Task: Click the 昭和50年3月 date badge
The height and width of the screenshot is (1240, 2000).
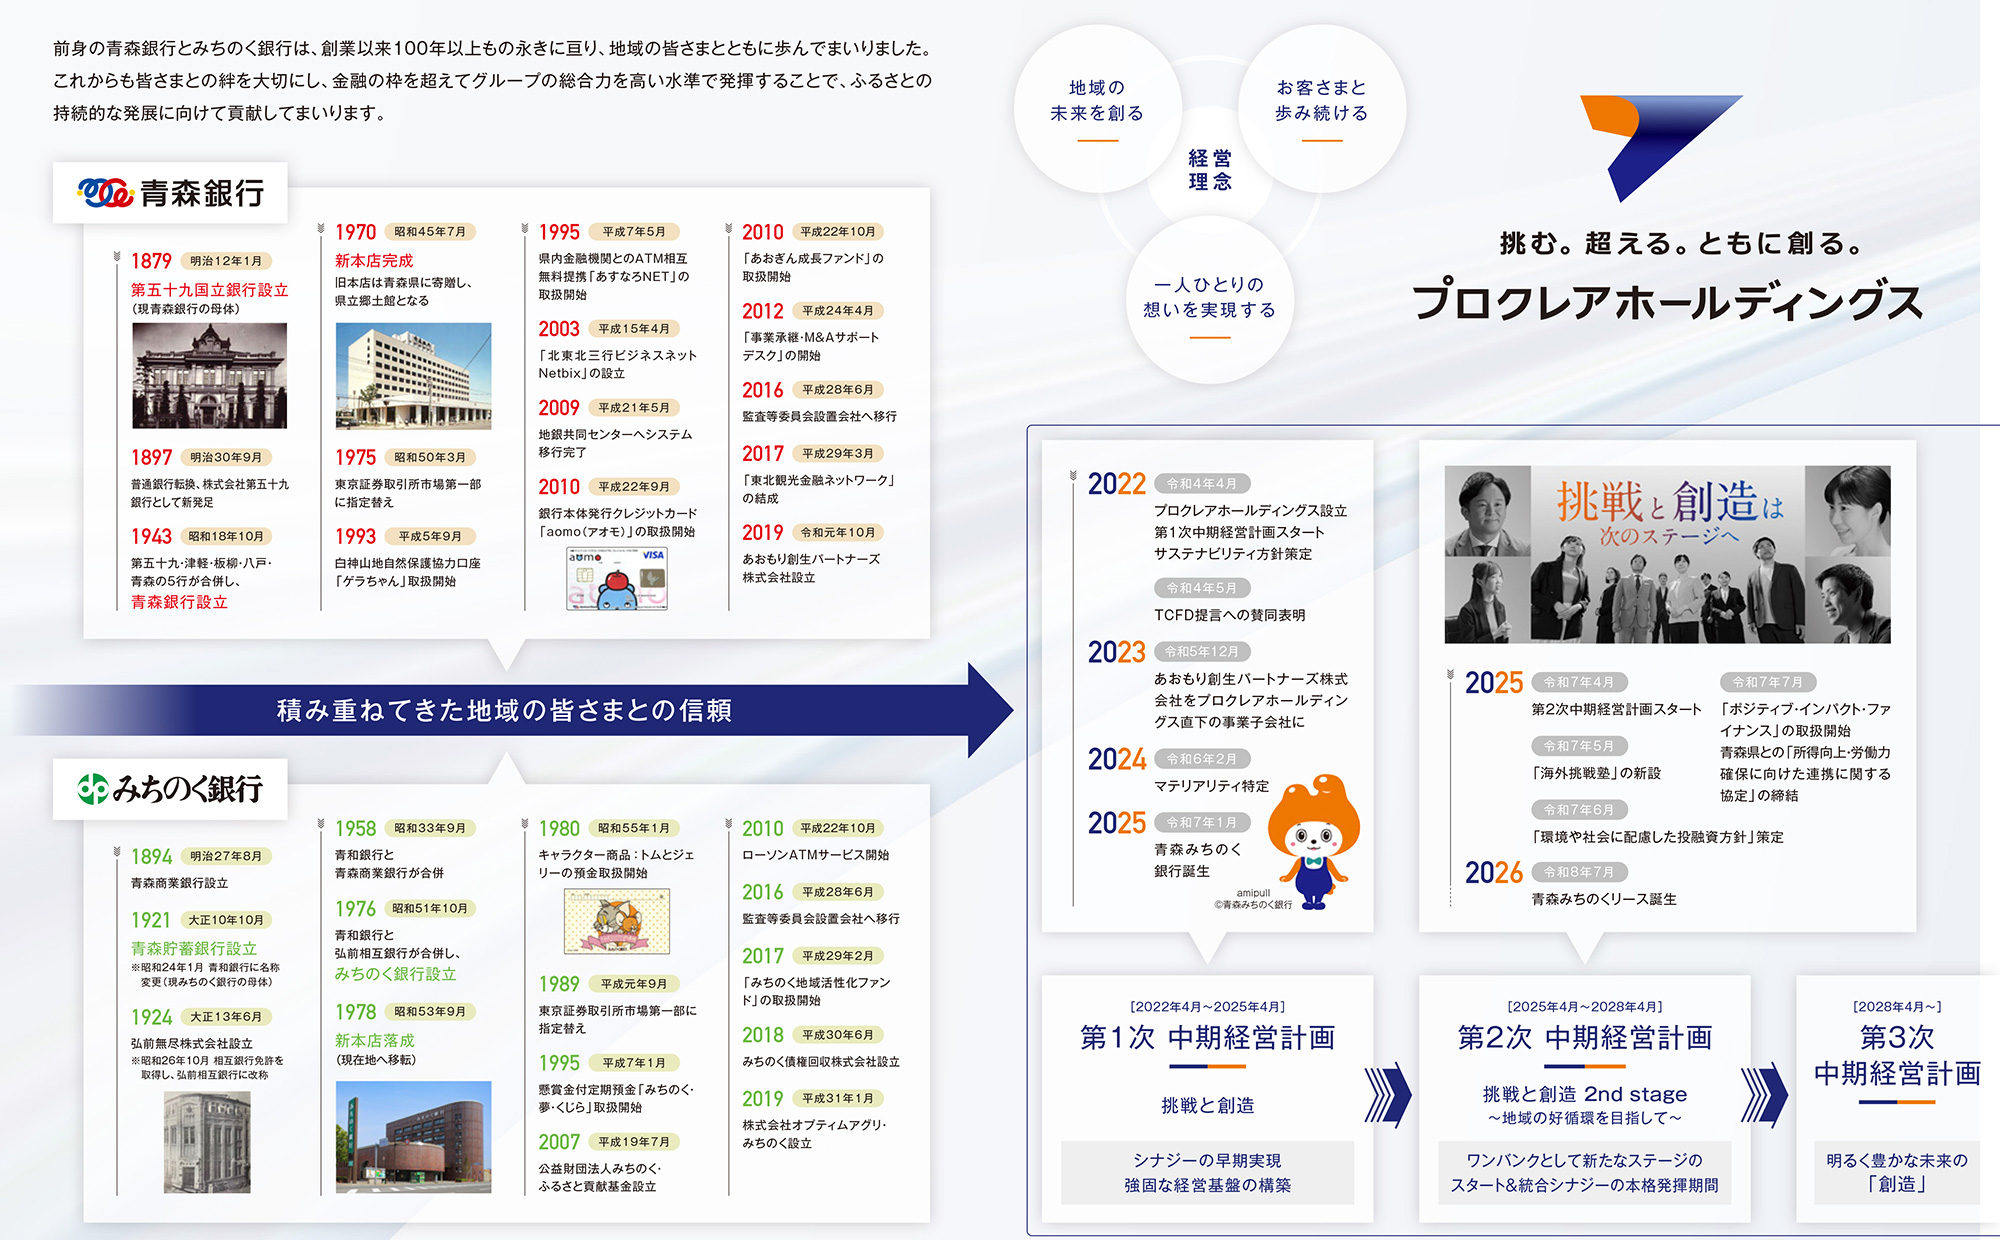Action: pyautogui.click(x=430, y=457)
